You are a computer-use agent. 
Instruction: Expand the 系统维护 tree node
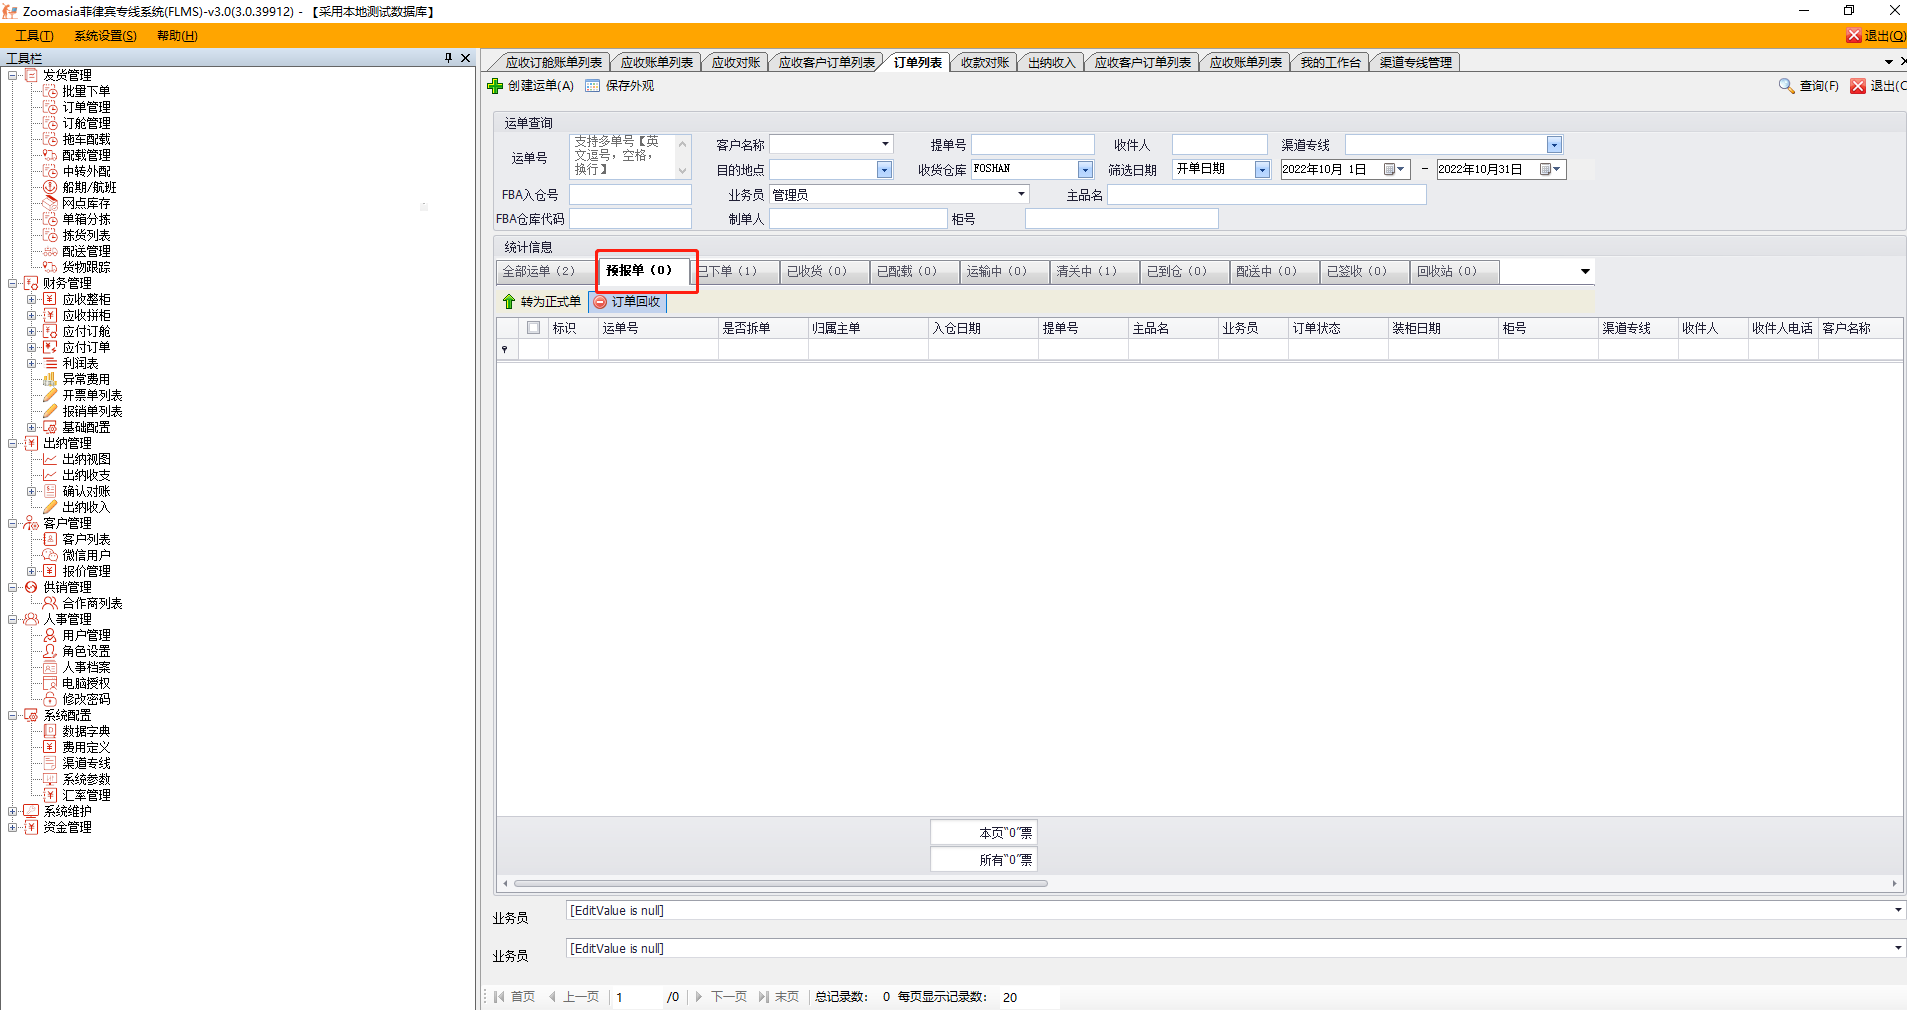pos(13,811)
